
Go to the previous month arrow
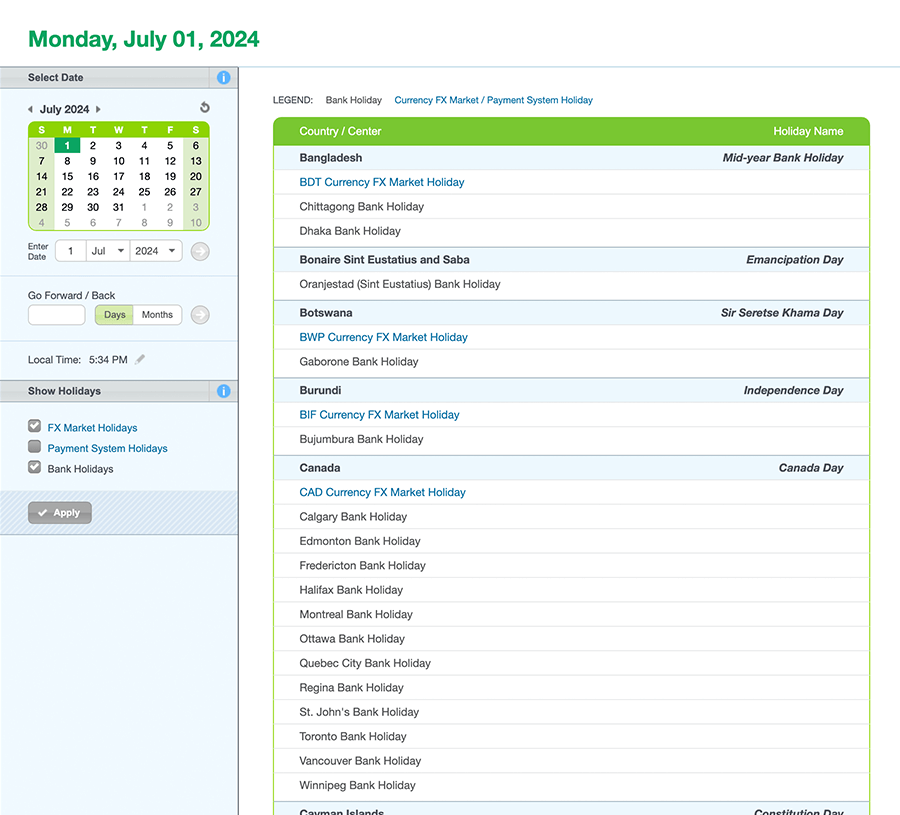(30, 109)
